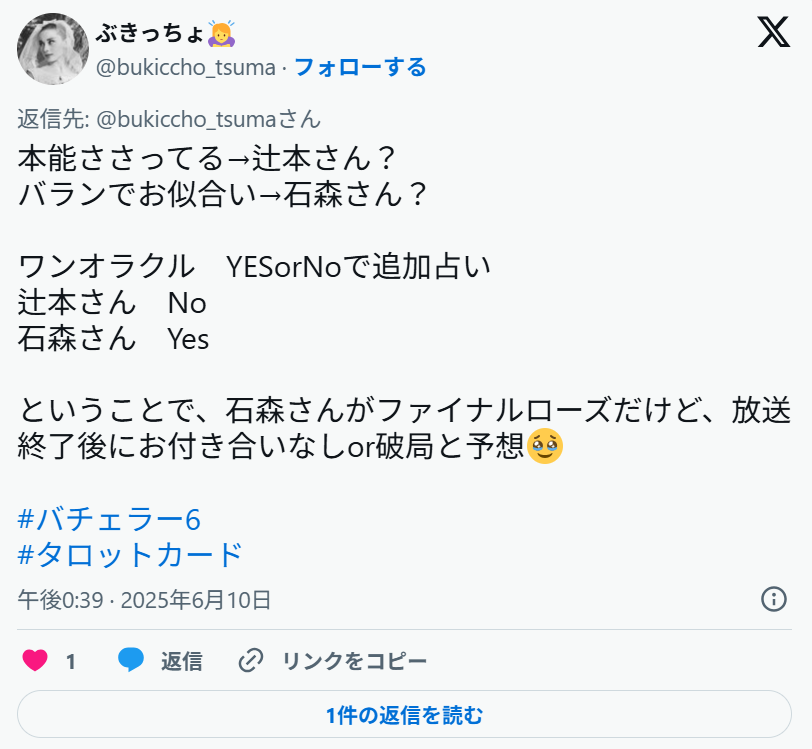Open the @bukiccho_tsuma handle under the name
Viewport: 812px width, 749px height.
(185, 67)
